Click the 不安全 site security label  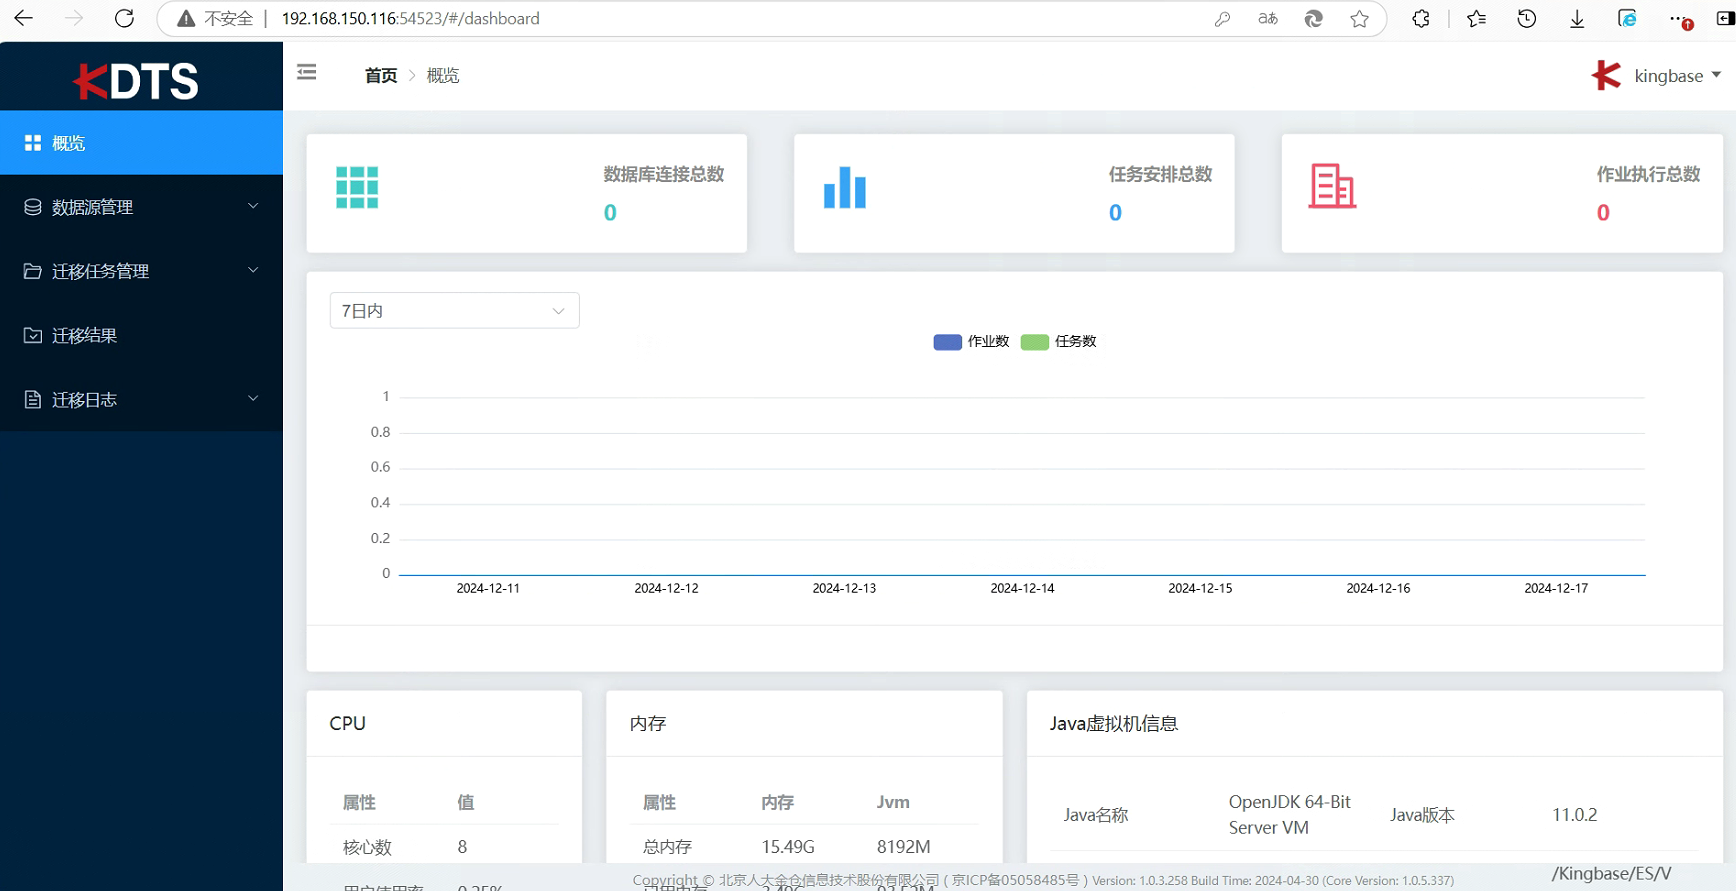point(229,19)
